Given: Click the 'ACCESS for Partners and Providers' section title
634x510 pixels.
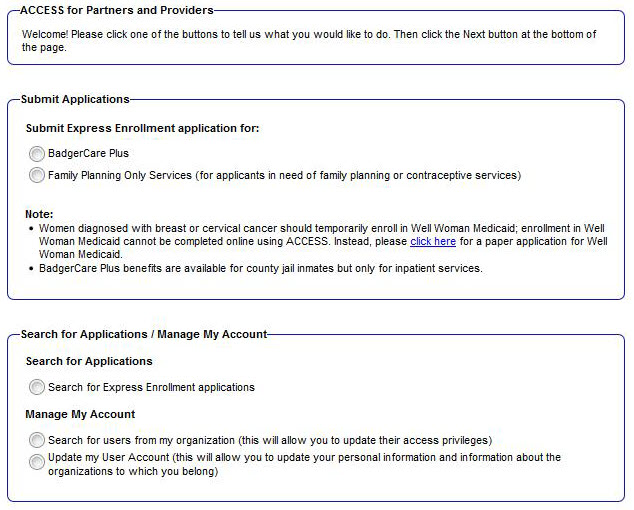Looking at the screenshot, I should pos(116,10).
